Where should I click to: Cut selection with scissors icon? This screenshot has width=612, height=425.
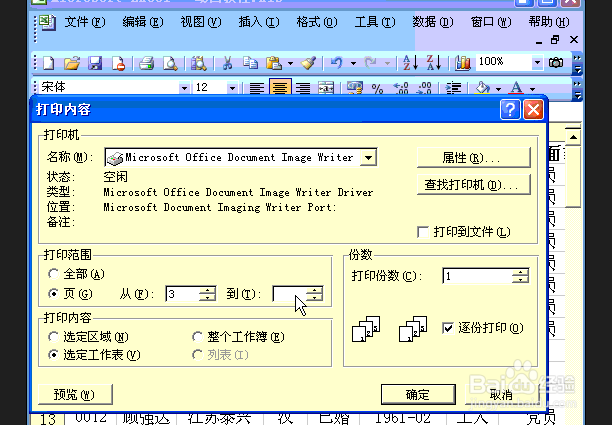tap(227, 63)
